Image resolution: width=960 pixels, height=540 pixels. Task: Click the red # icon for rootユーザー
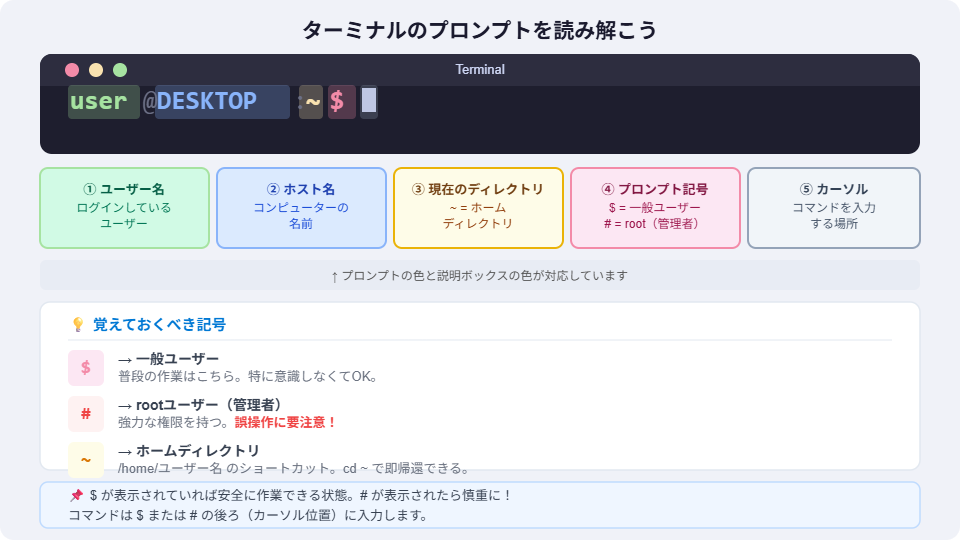pos(86,413)
